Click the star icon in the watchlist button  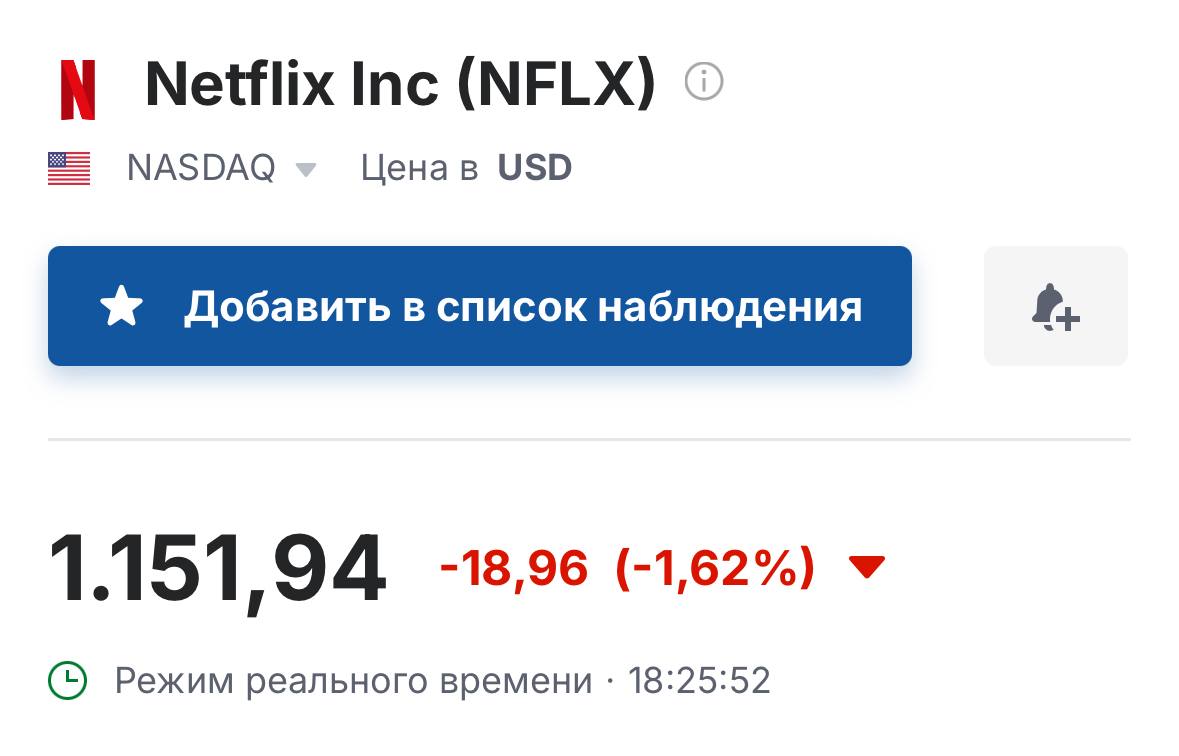point(122,307)
